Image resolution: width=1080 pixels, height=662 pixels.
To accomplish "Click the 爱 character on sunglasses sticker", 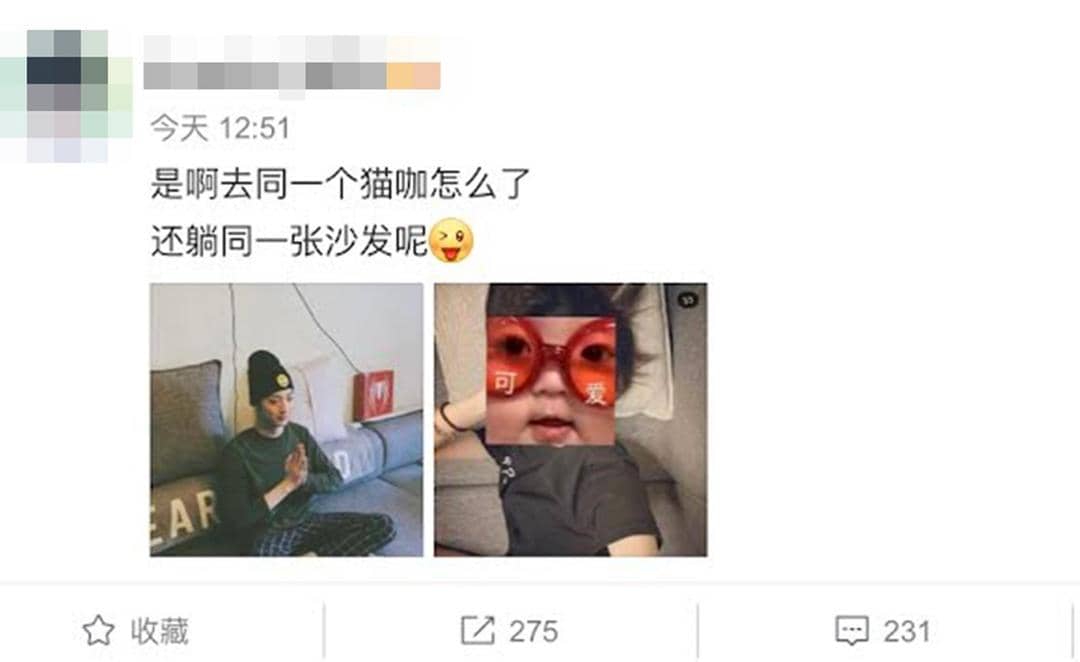I will click(595, 393).
